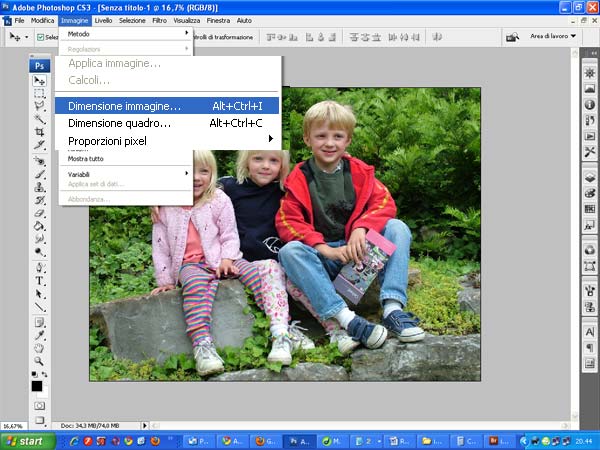Select the Line tool
The height and width of the screenshot is (450, 600).
[x=39, y=307]
